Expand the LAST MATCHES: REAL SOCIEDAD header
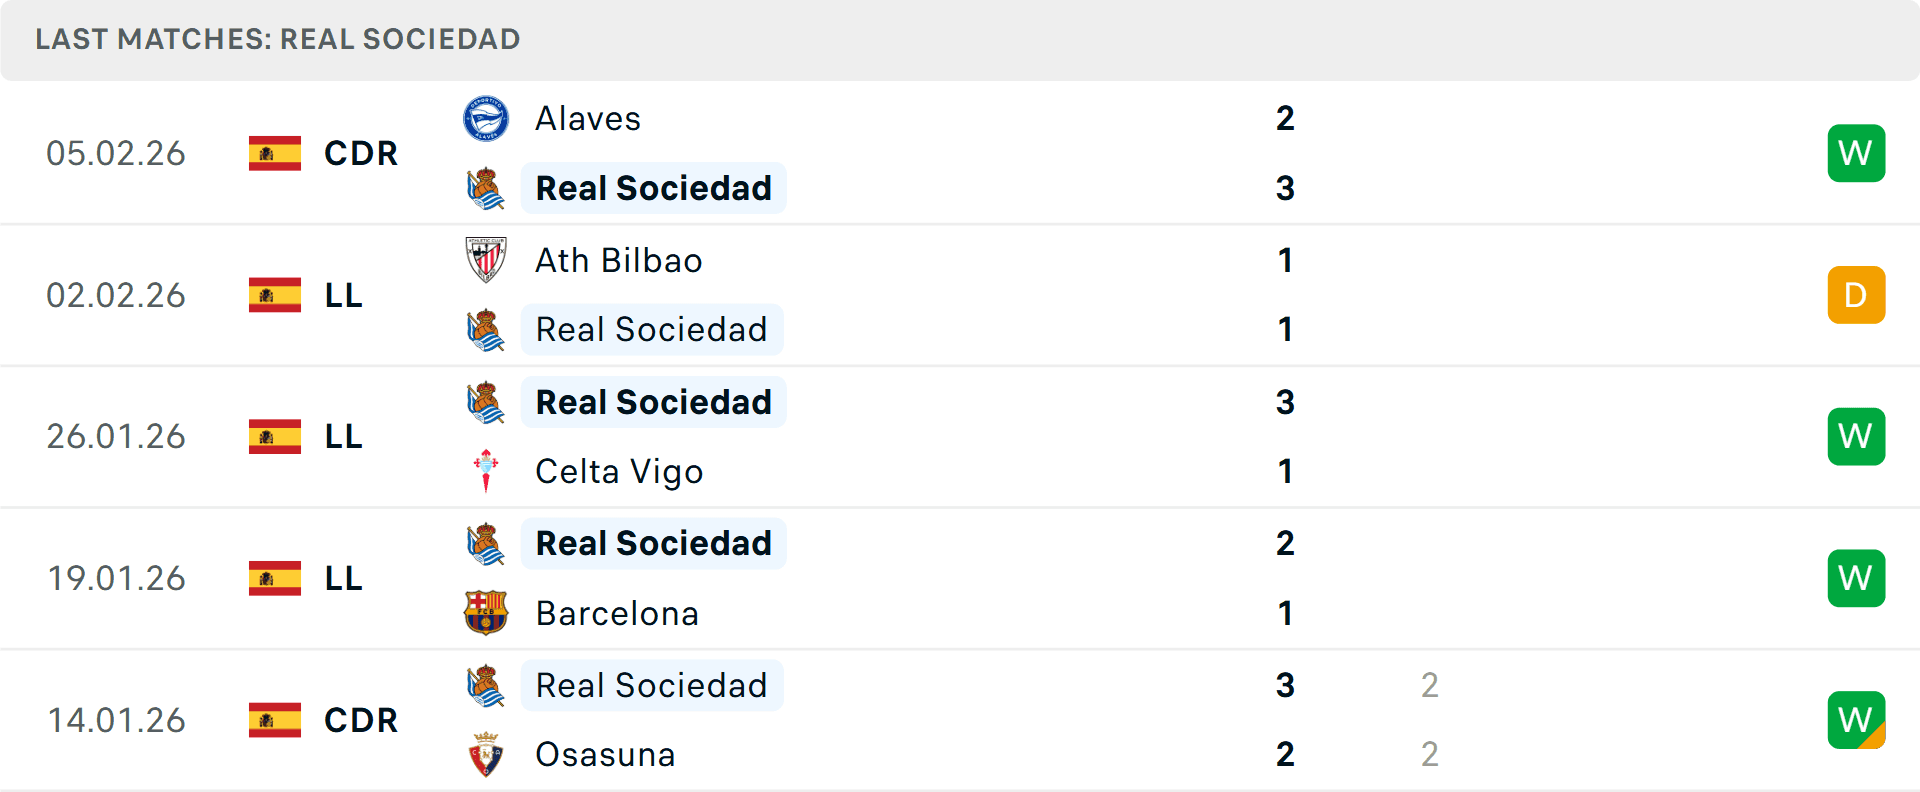 coord(277,39)
